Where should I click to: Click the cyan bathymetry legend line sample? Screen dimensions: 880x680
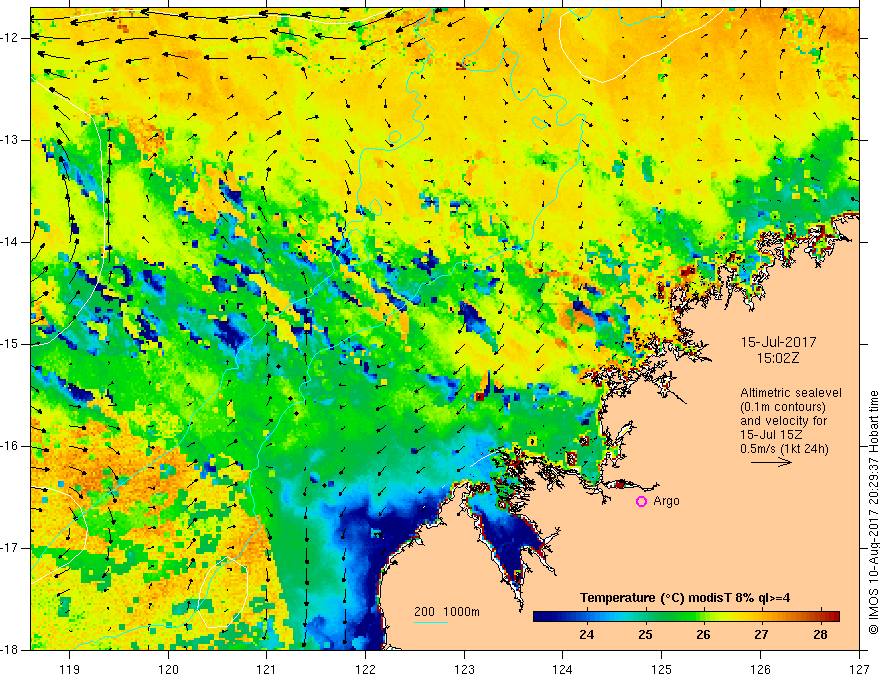click(x=430, y=622)
